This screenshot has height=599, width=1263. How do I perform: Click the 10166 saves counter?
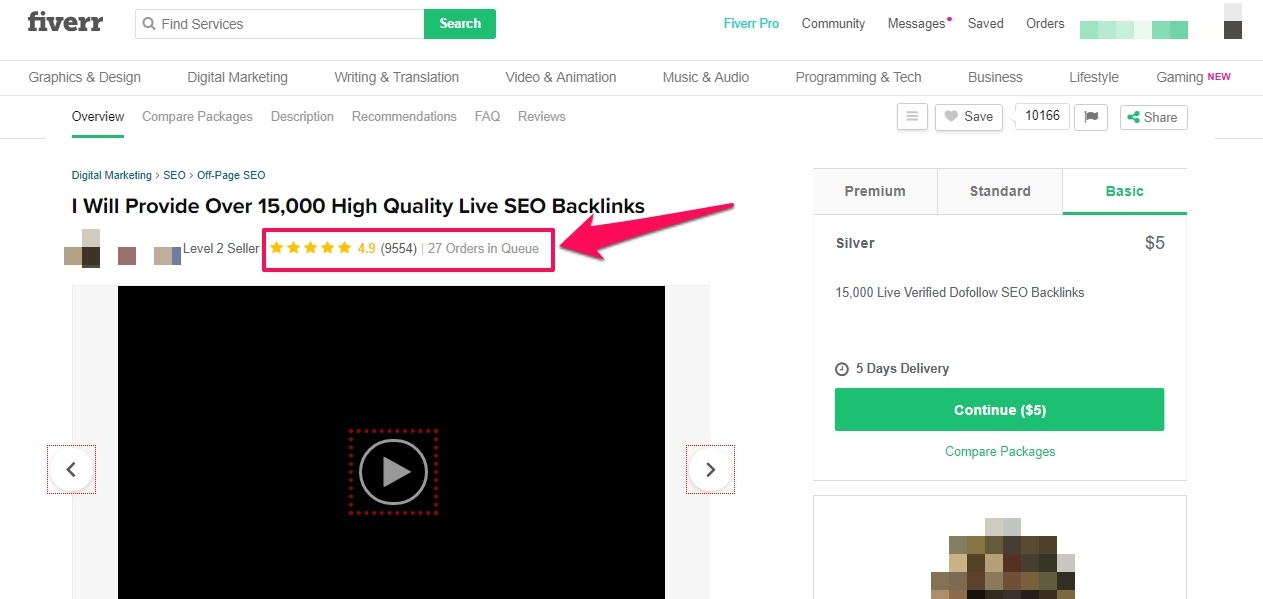1042,116
